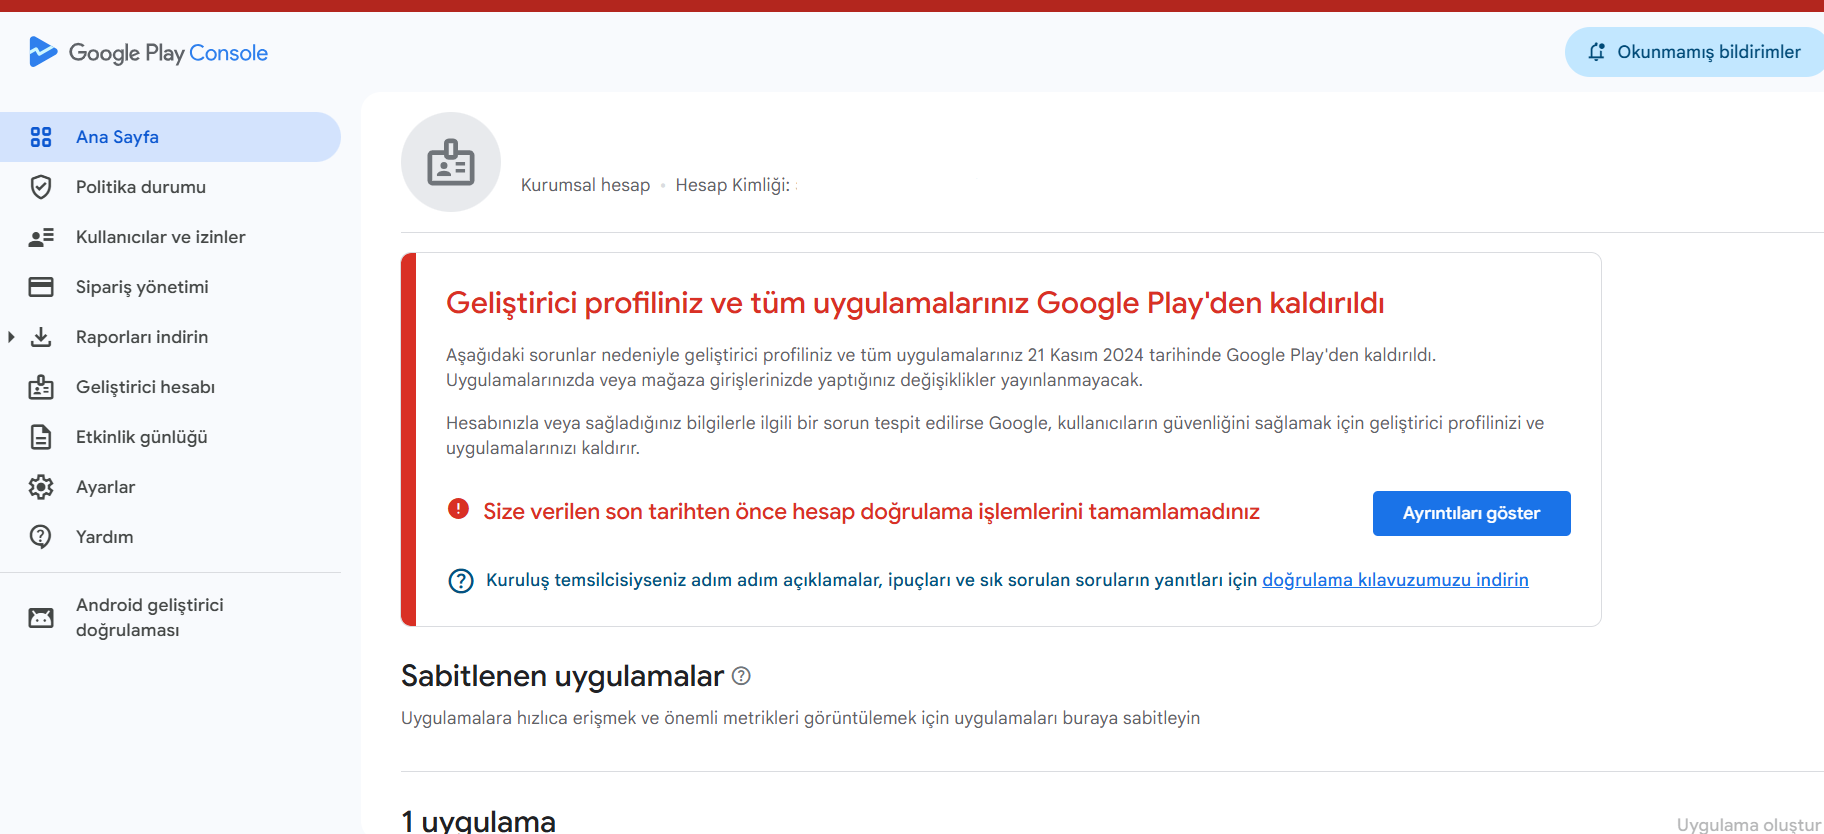Screen dimensions: 1824x834
Task: Click the Android geliştirici doğrulaması icon
Action: 41,618
